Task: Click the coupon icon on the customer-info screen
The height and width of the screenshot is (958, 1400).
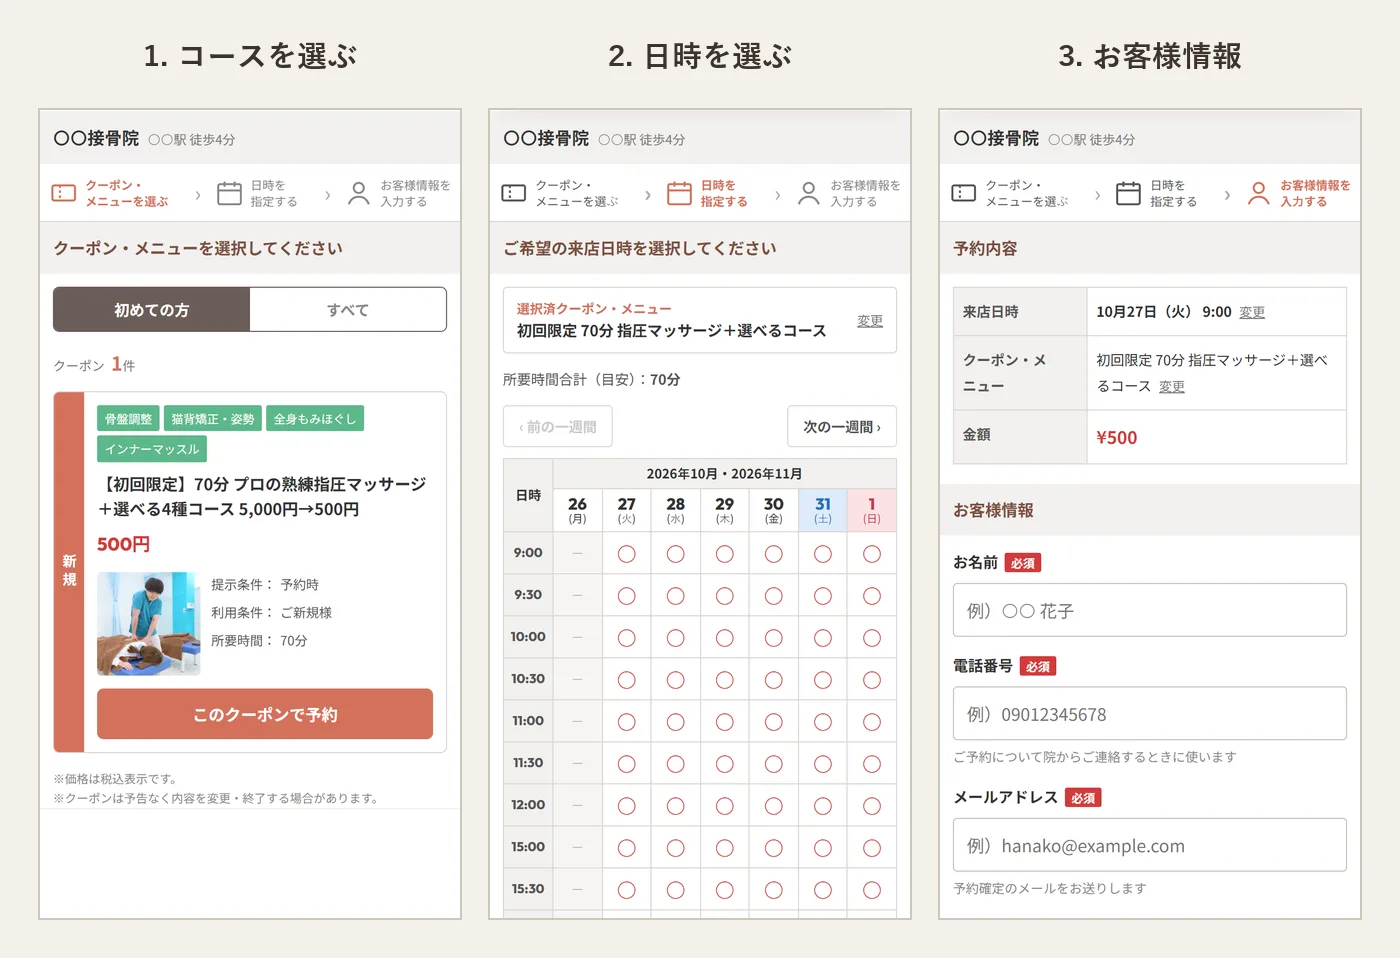Action: point(964,193)
